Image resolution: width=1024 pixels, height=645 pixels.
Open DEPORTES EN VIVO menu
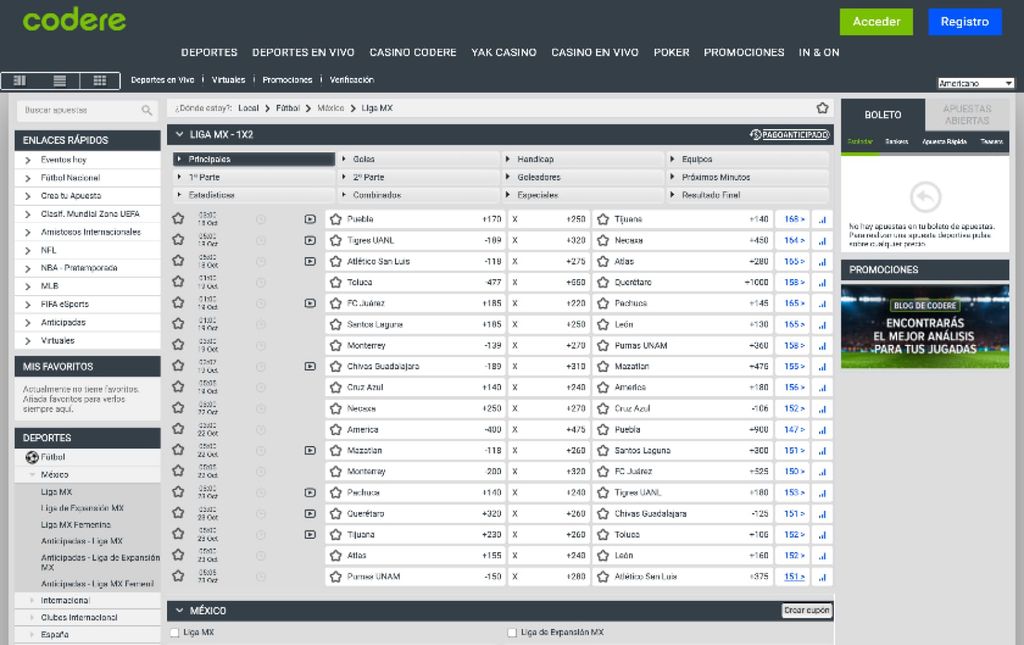(x=303, y=52)
